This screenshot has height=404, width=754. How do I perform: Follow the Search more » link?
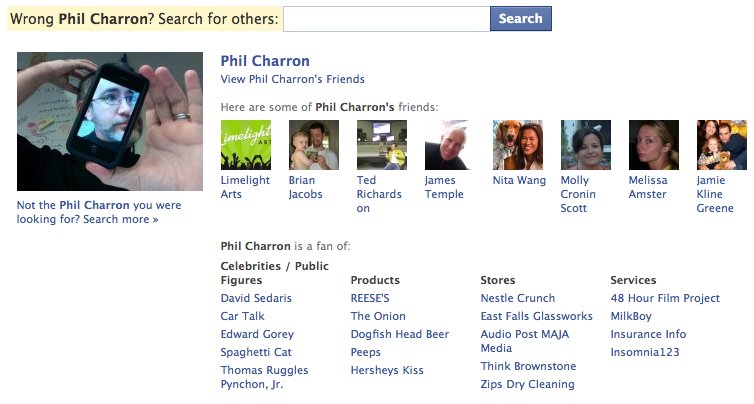pos(121,219)
